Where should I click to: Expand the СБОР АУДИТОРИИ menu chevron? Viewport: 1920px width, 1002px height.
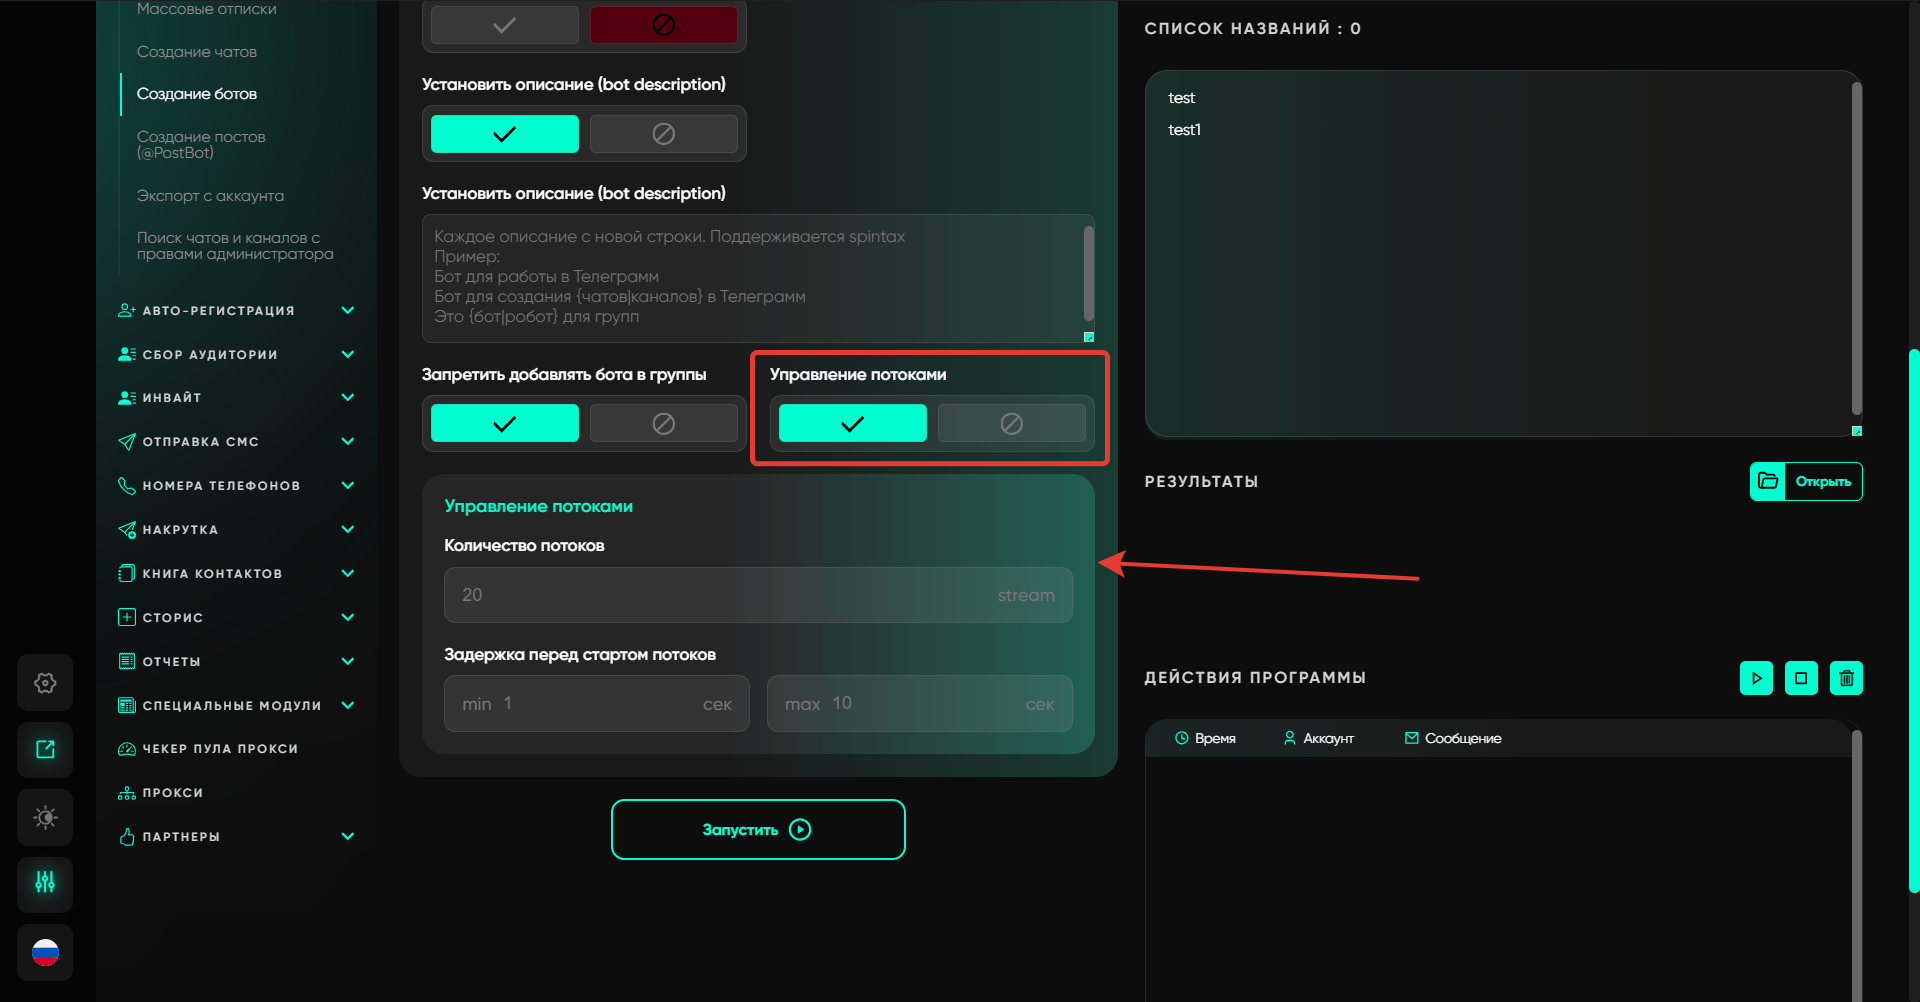[x=348, y=355]
